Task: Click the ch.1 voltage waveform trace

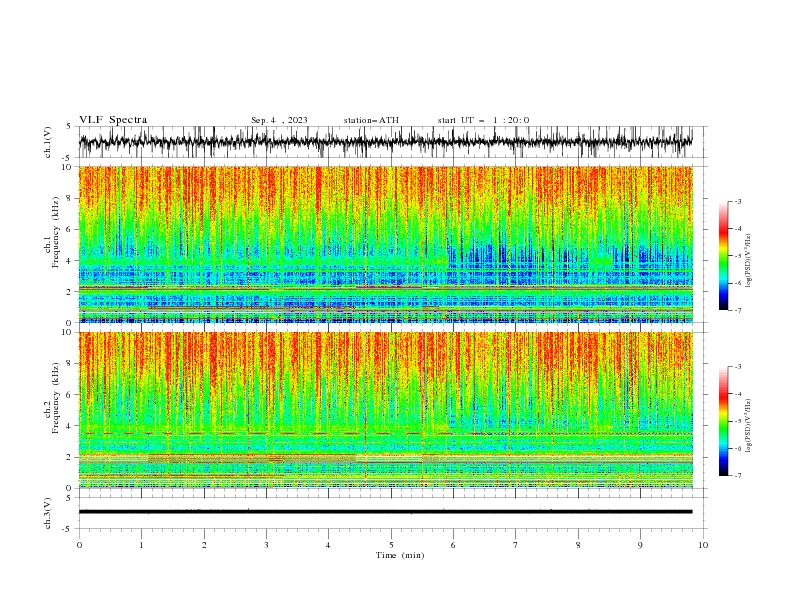Action: tap(385, 142)
